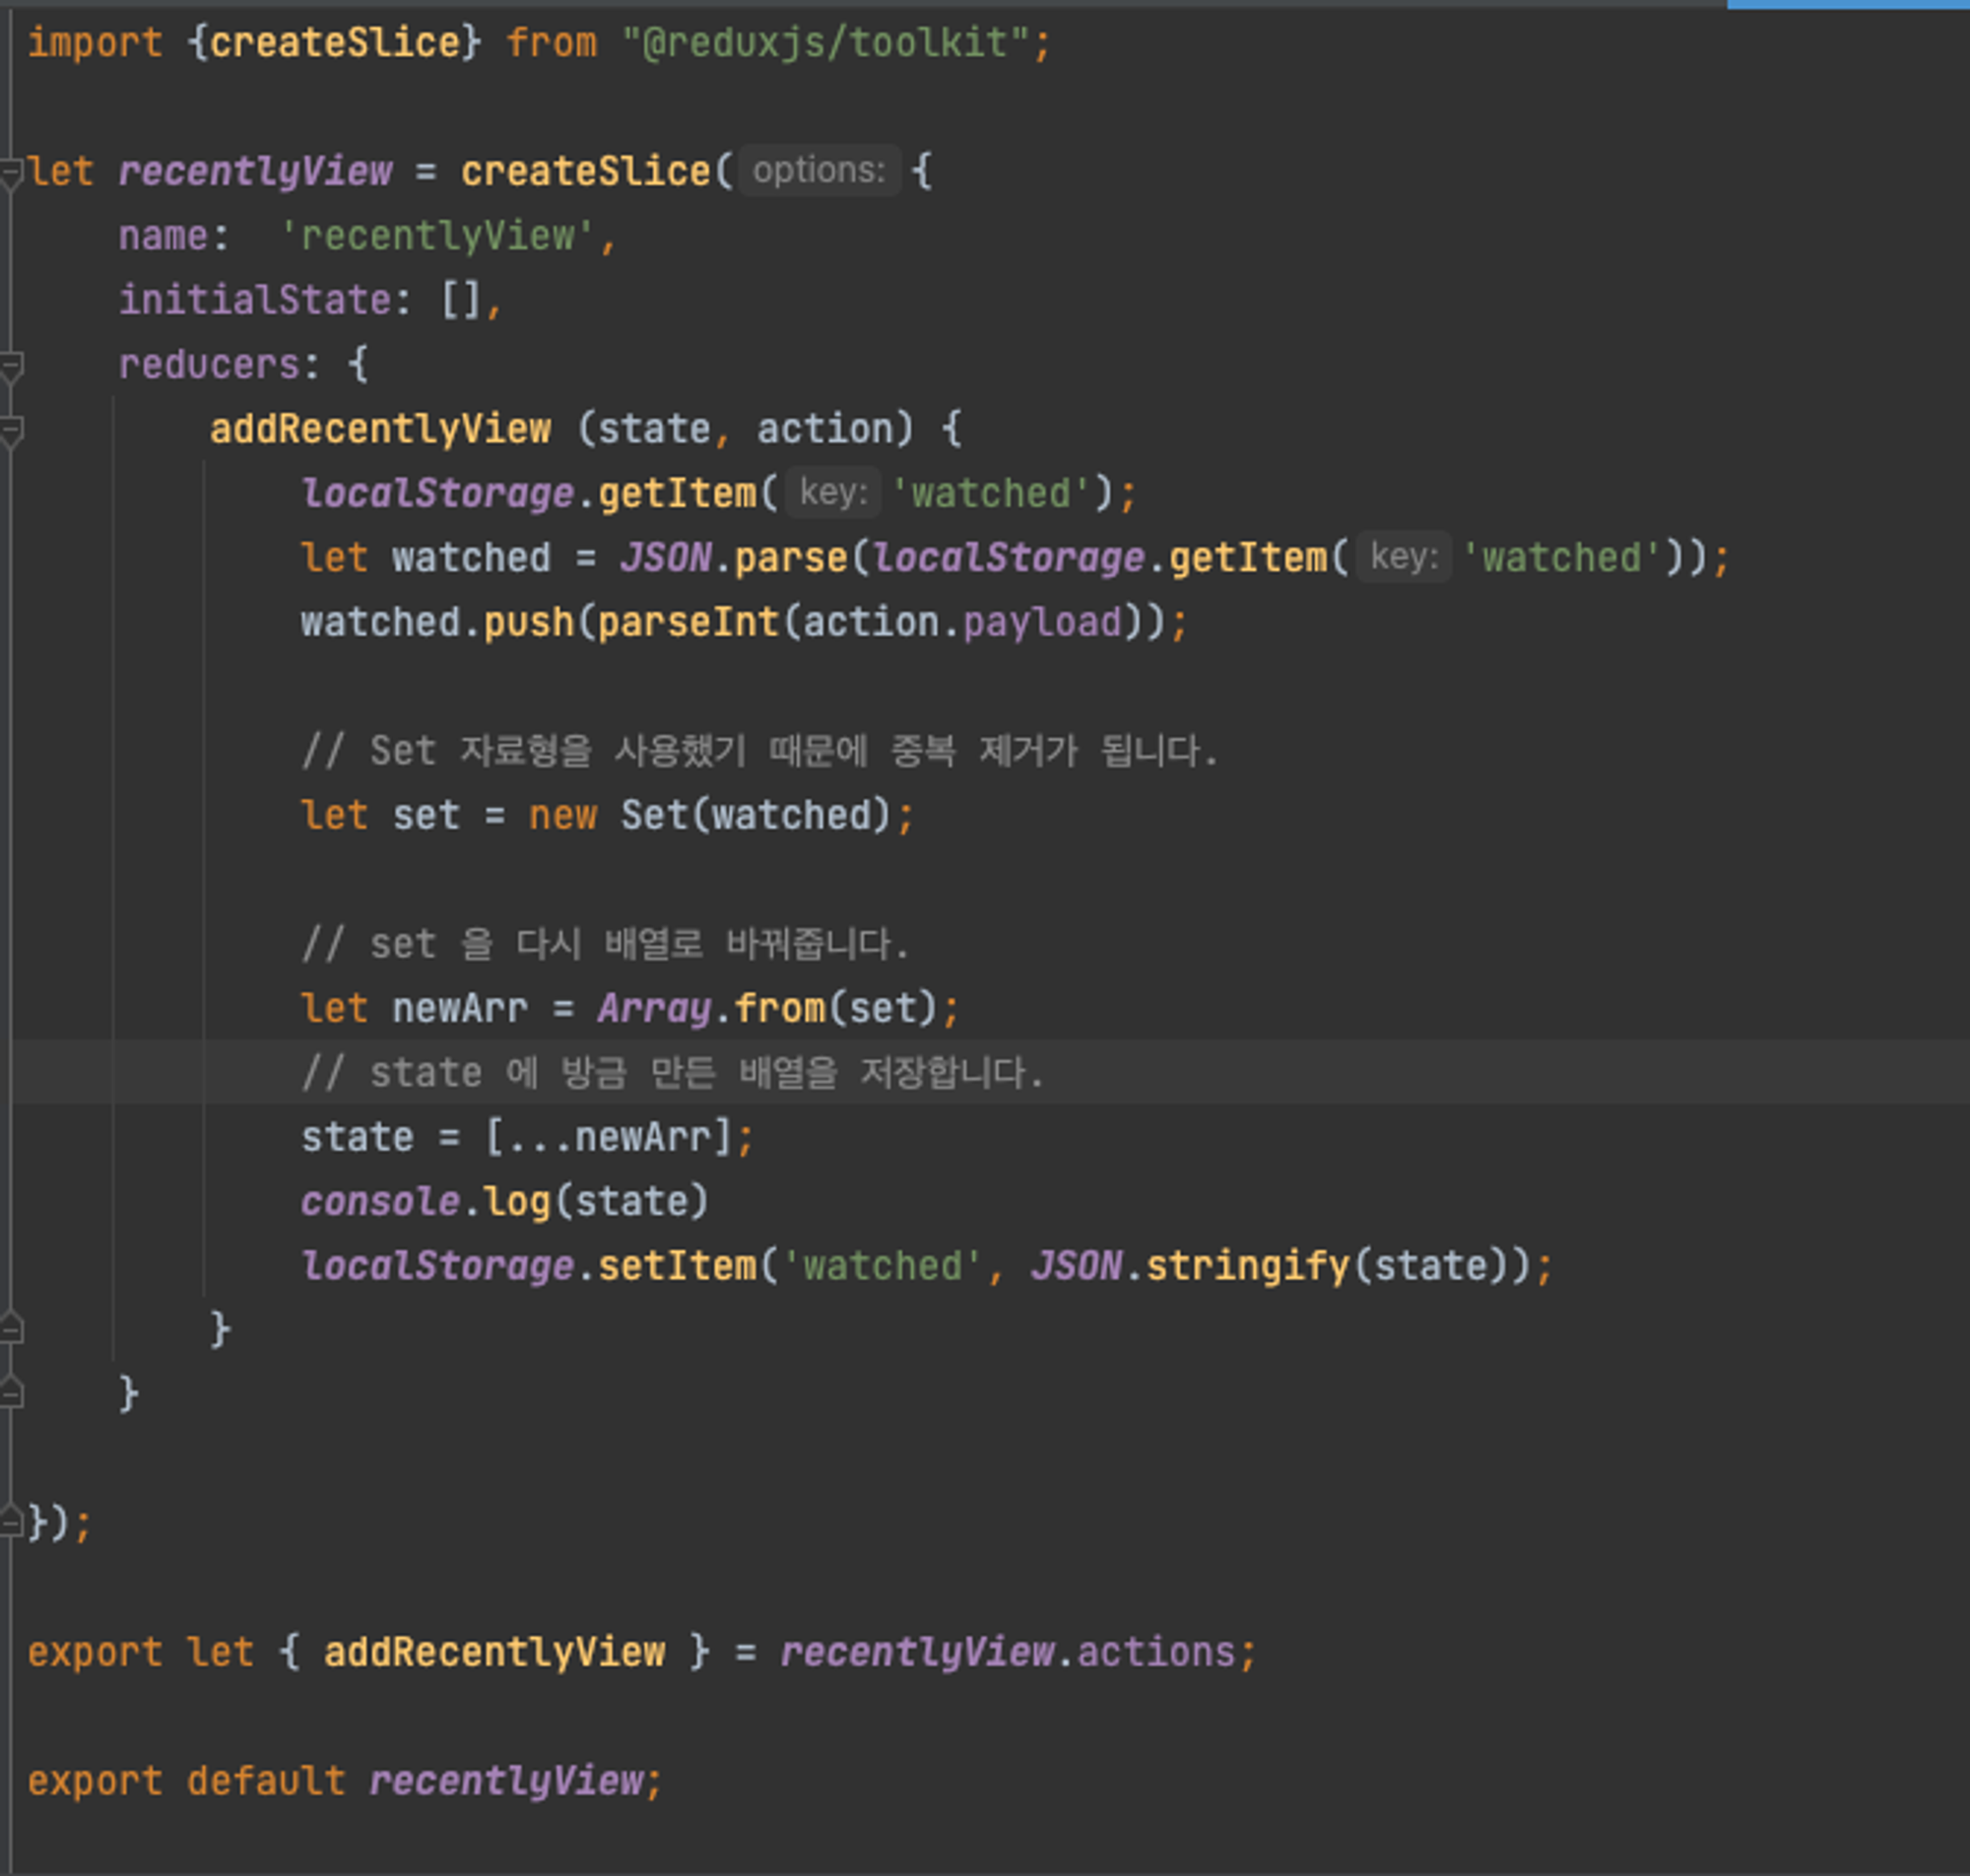Collapse the recentlyView createSlice block via gutter arrow
The width and height of the screenshot is (1970, 1876).
point(10,172)
